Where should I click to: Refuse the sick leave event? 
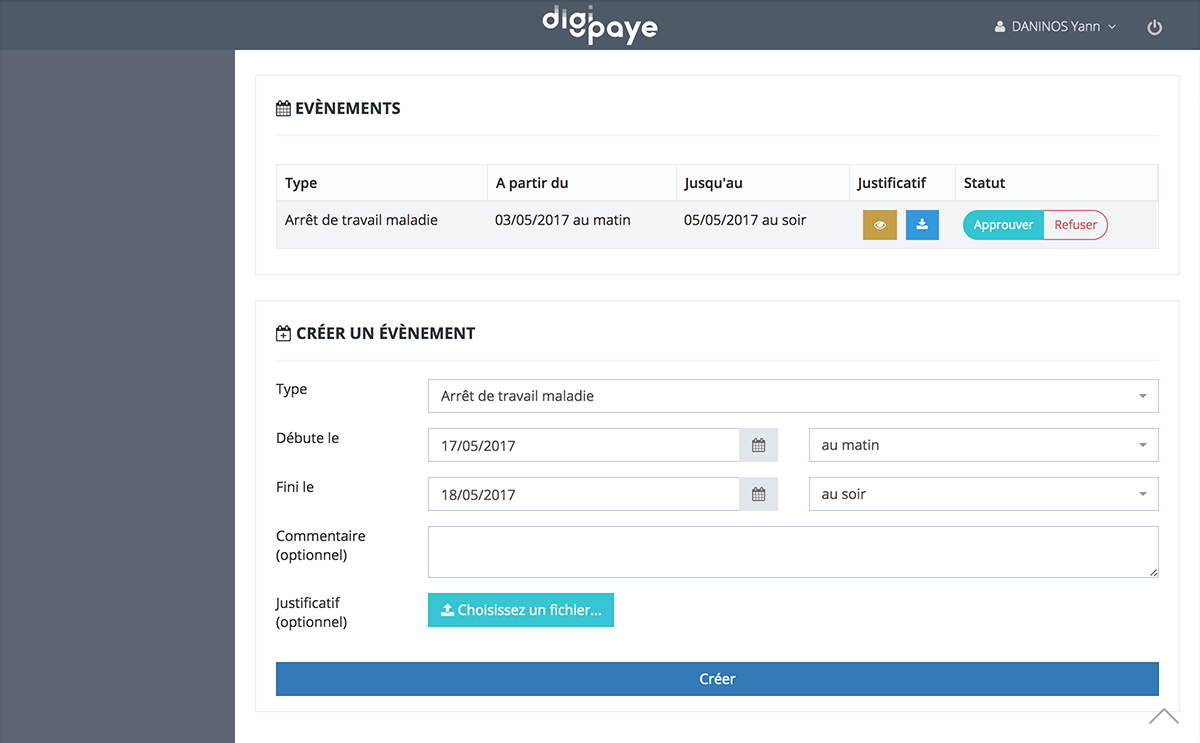click(1075, 225)
